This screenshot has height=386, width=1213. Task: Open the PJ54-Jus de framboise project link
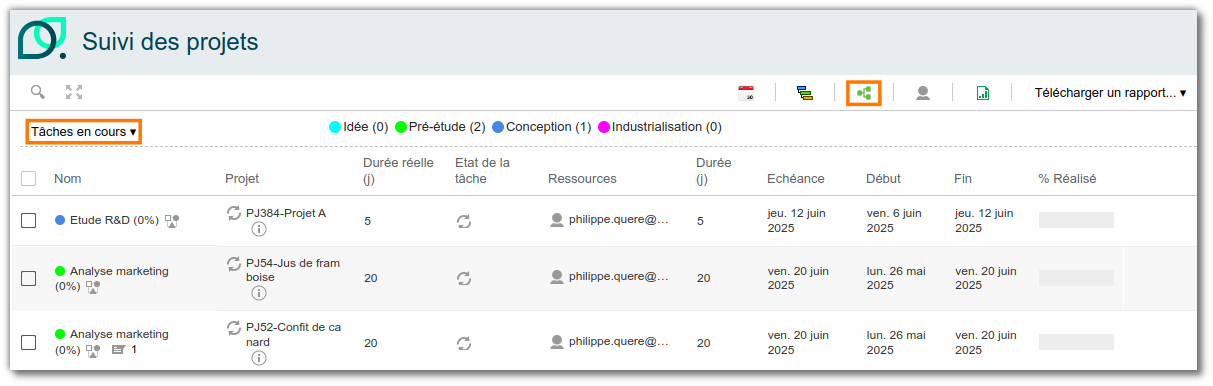click(293, 270)
